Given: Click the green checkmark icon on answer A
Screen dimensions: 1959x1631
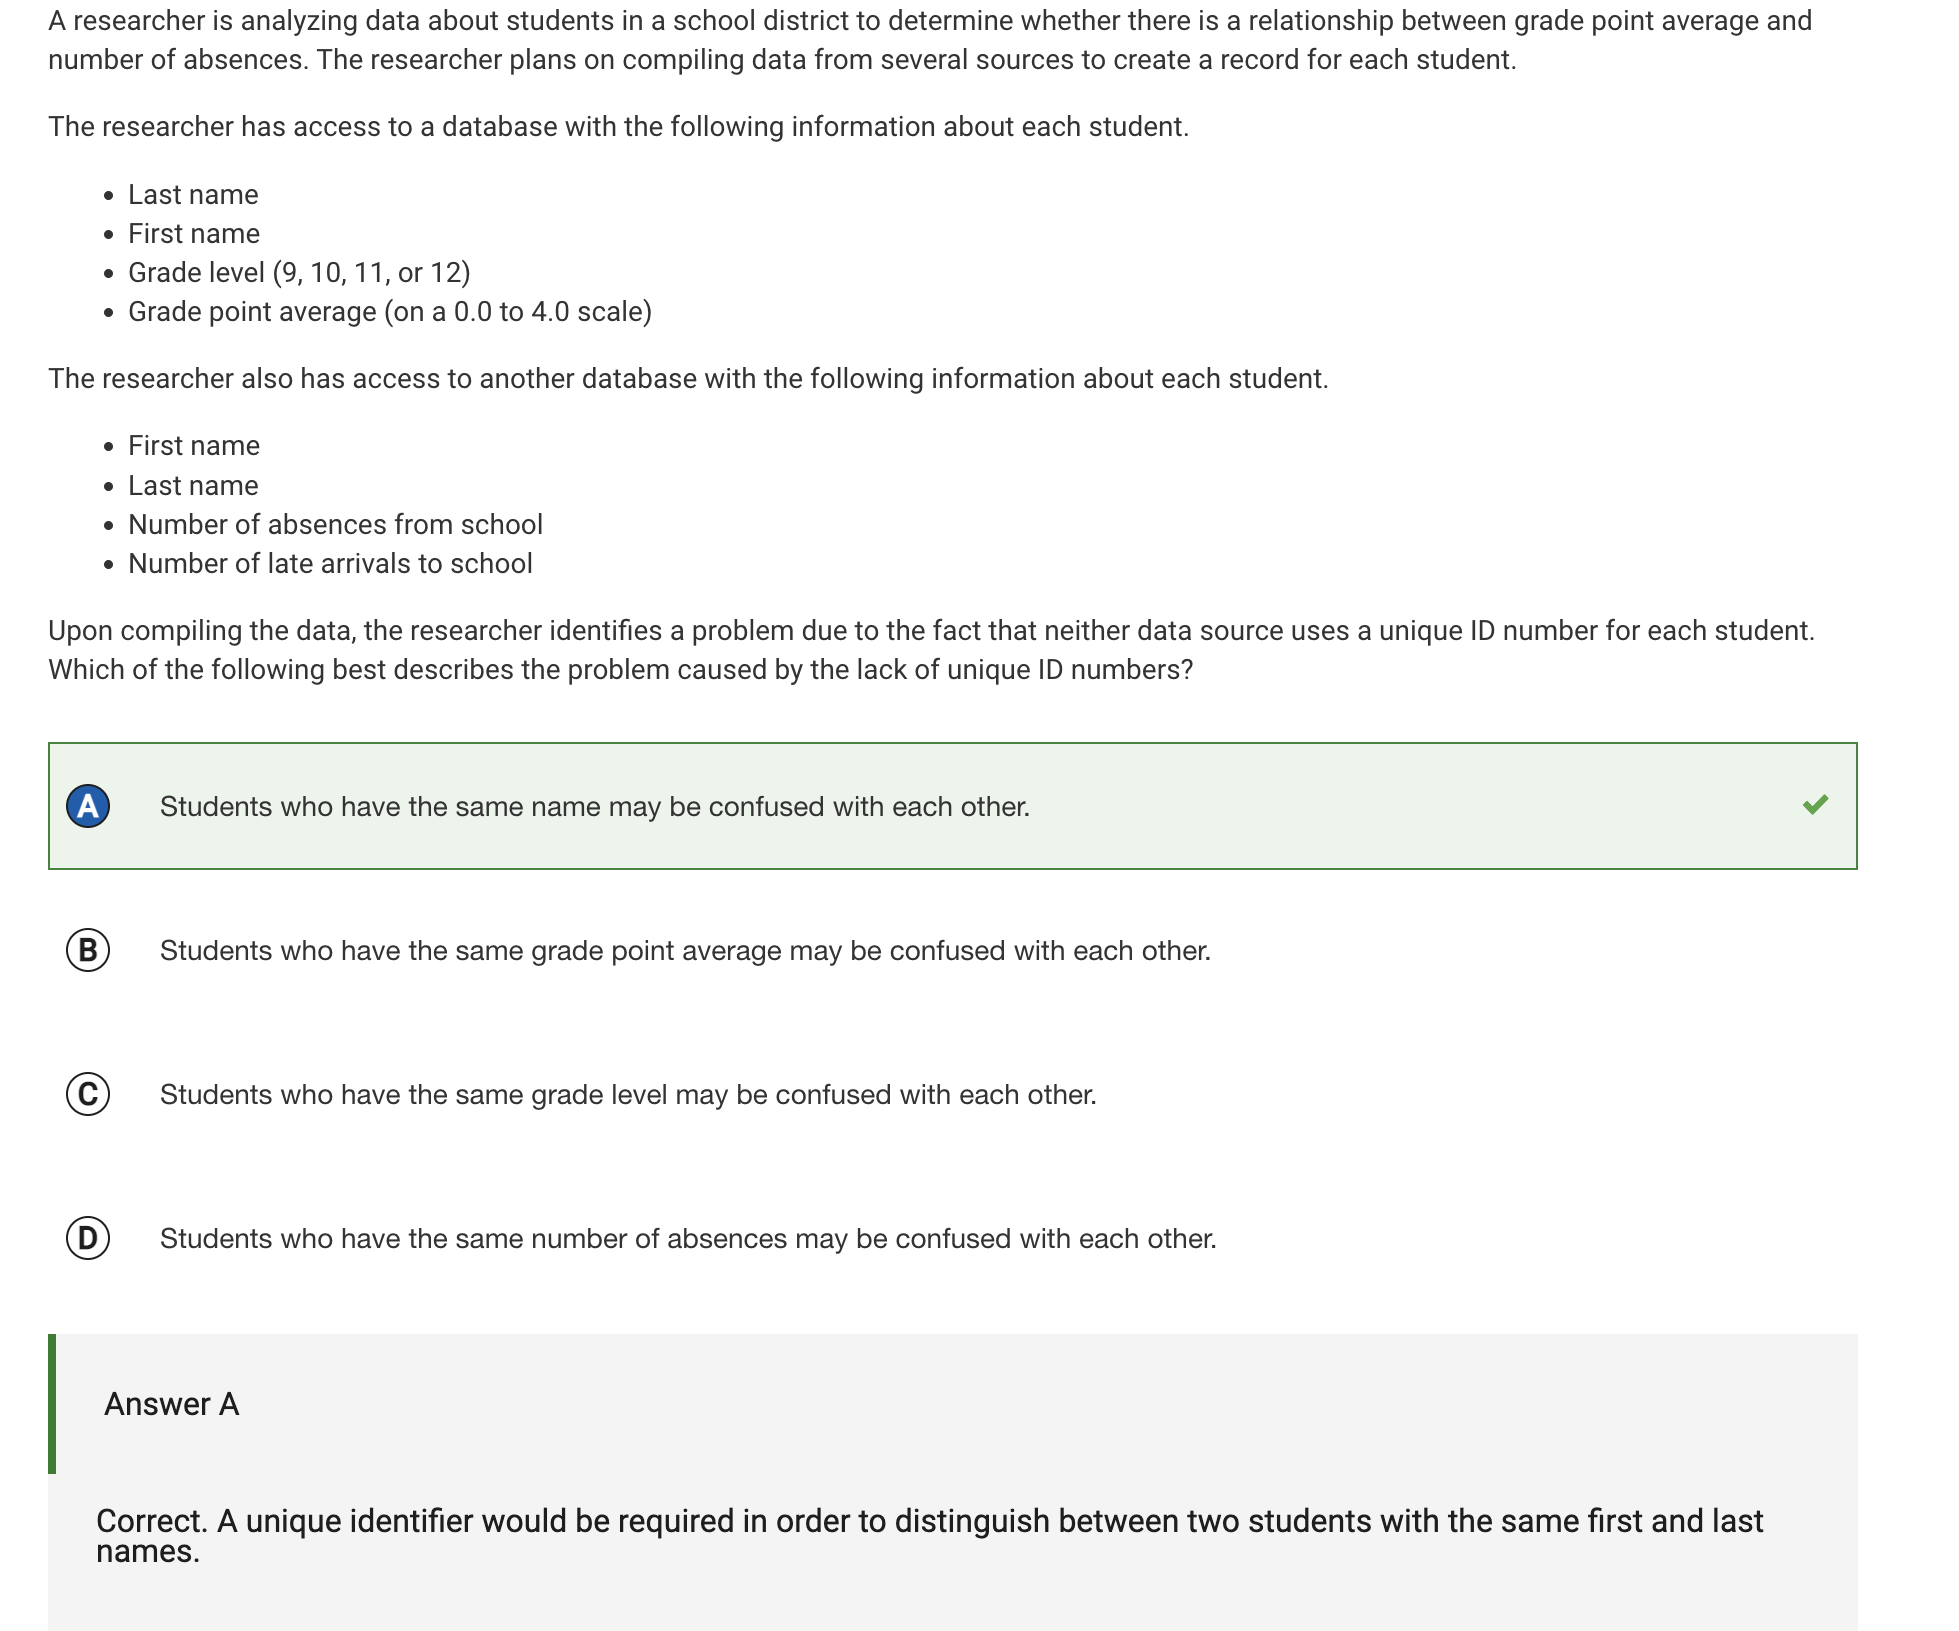Looking at the screenshot, I should [1815, 805].
